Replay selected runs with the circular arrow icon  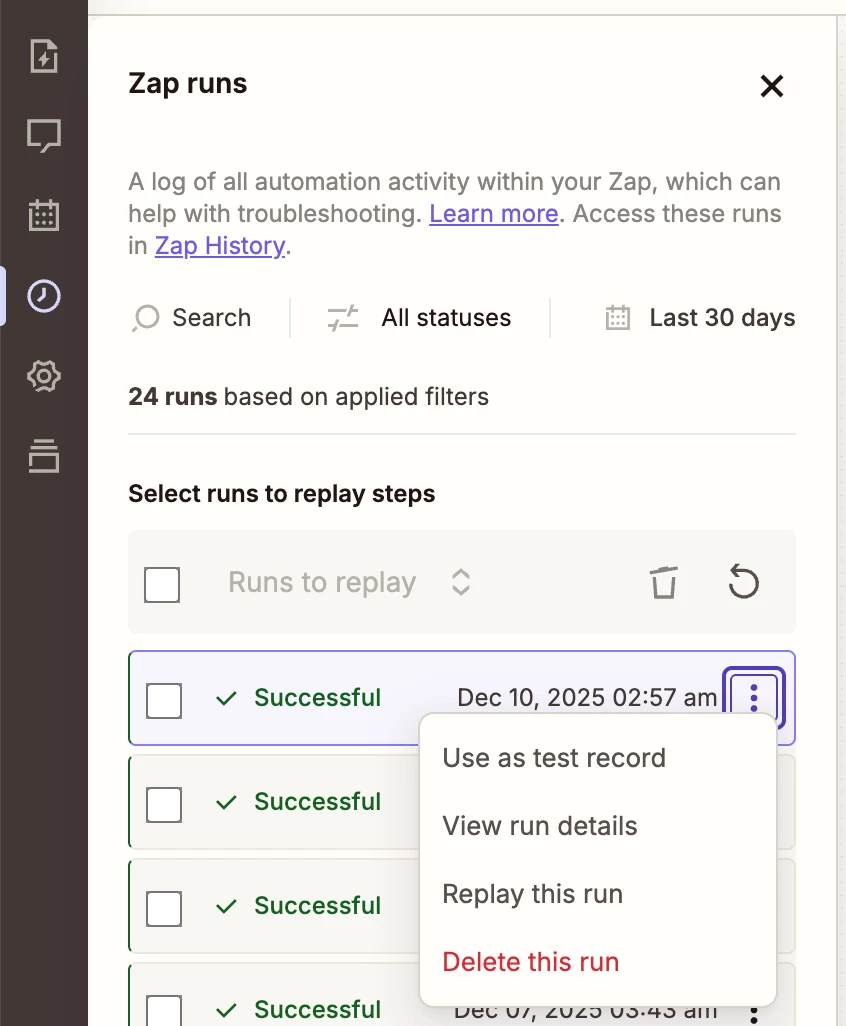pyautogui.click(x=743, y=582)
